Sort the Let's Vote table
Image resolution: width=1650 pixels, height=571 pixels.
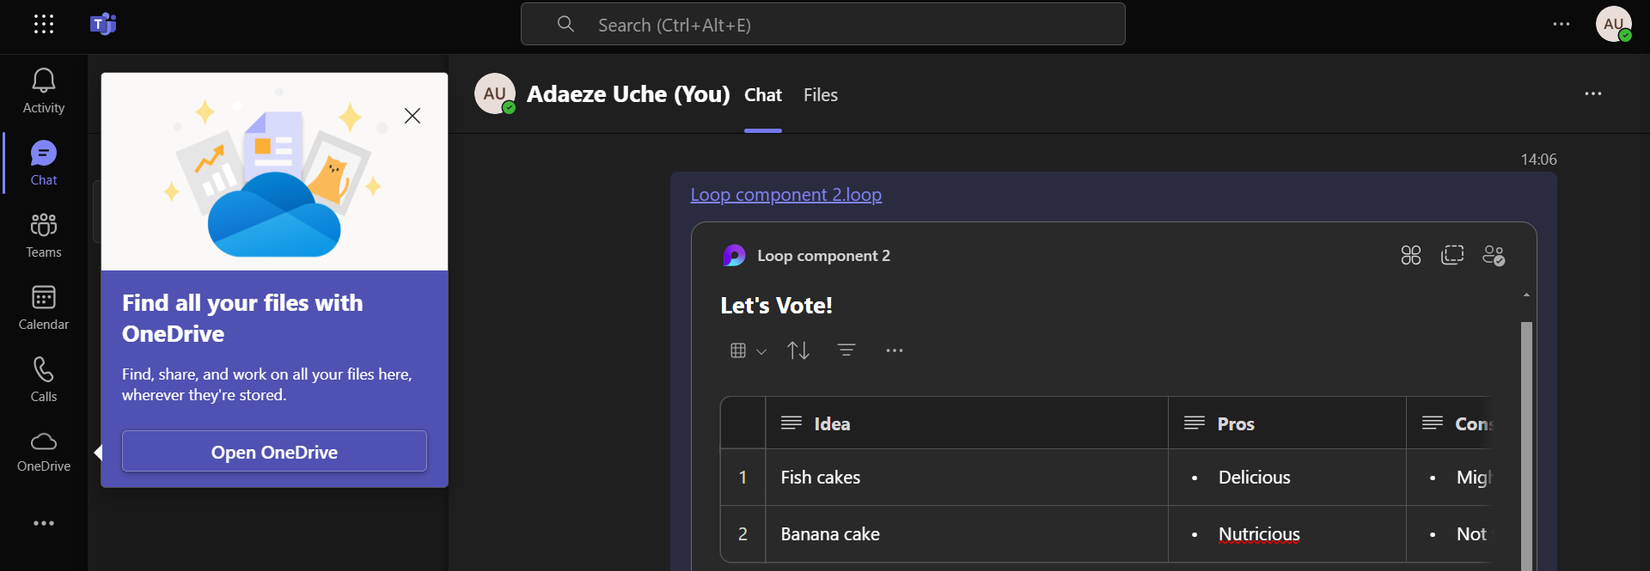pos(798,350)
